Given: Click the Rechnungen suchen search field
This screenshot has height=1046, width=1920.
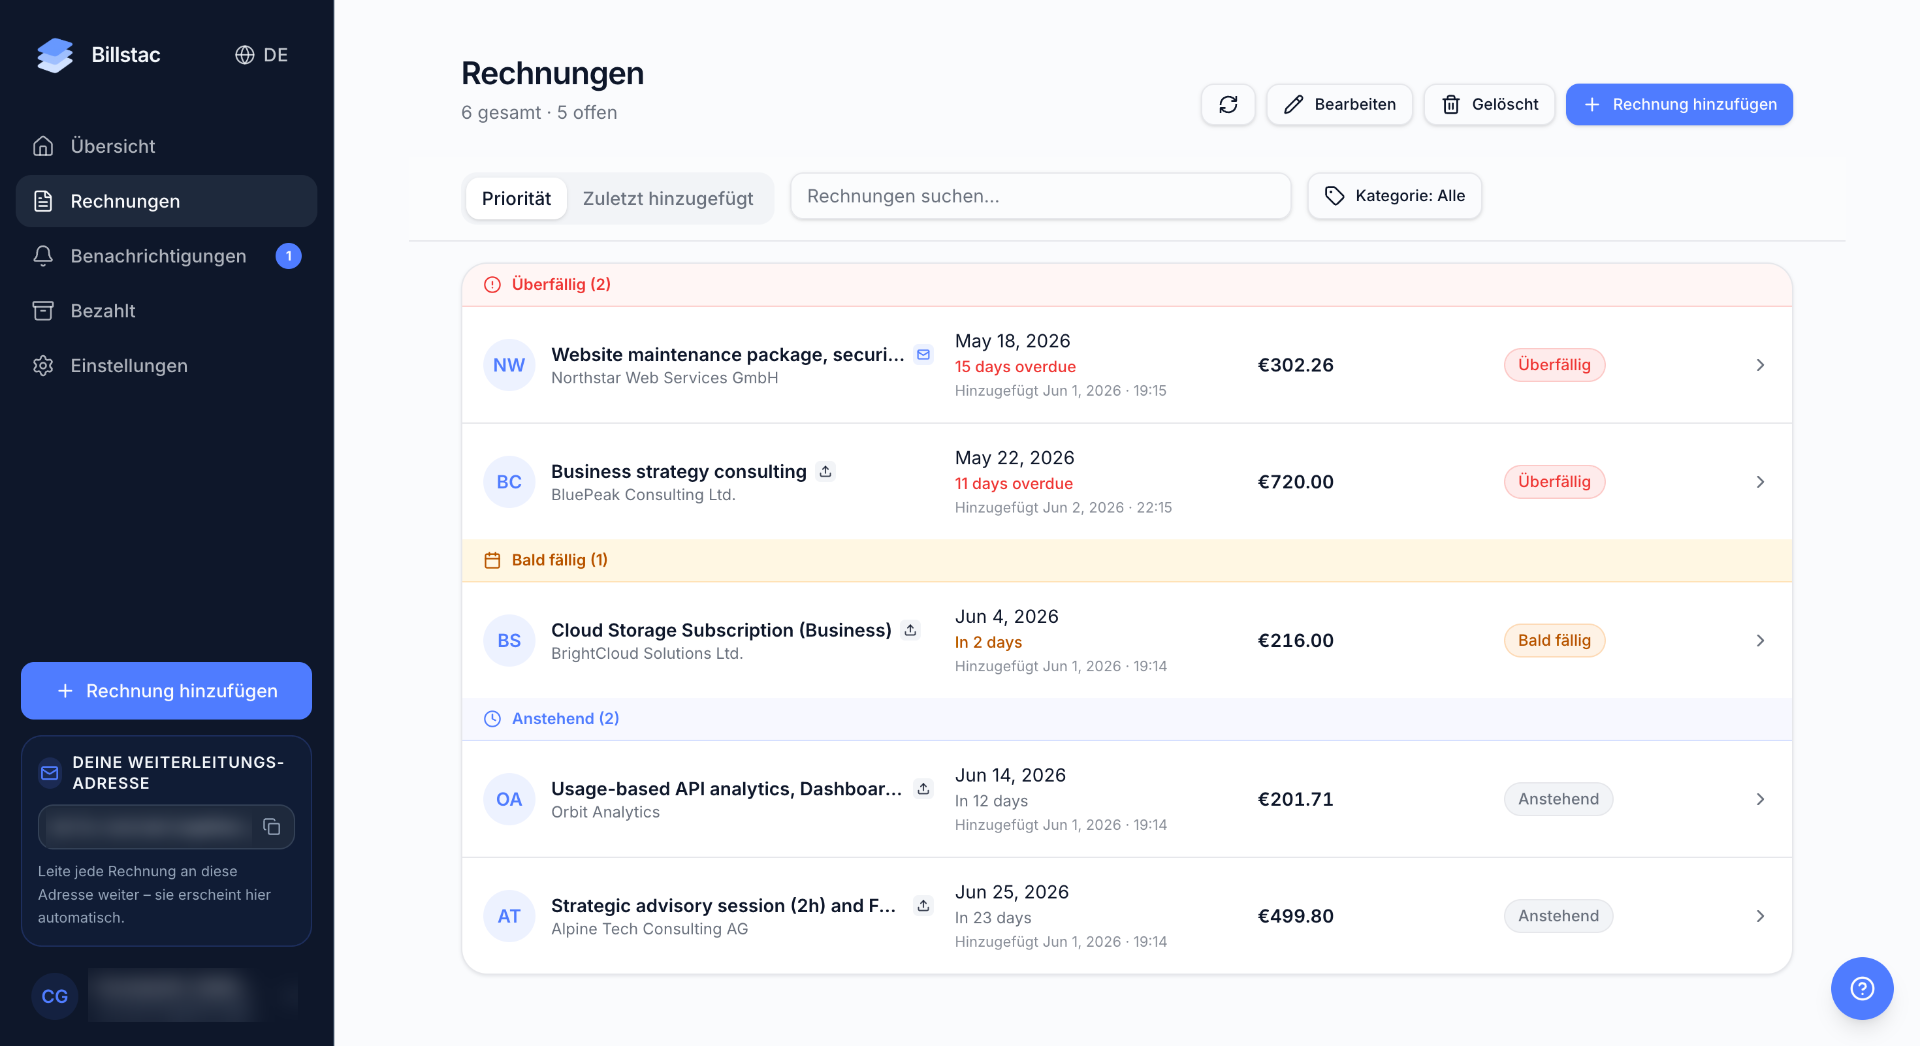Looking at the screenshot, I should tap(1040, 196).
